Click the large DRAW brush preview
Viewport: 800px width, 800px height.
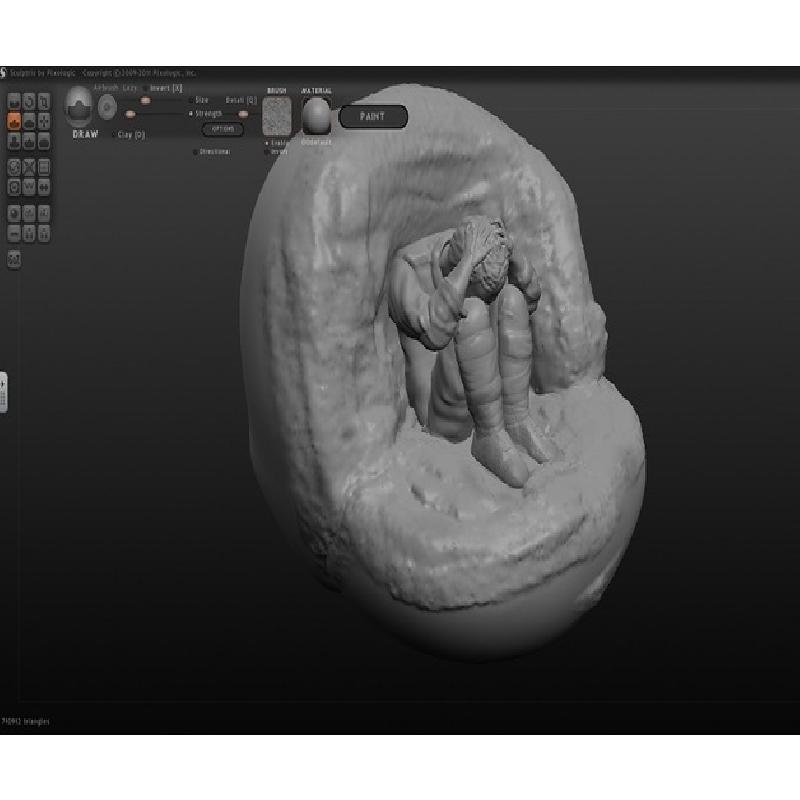[x=79, y=108]
